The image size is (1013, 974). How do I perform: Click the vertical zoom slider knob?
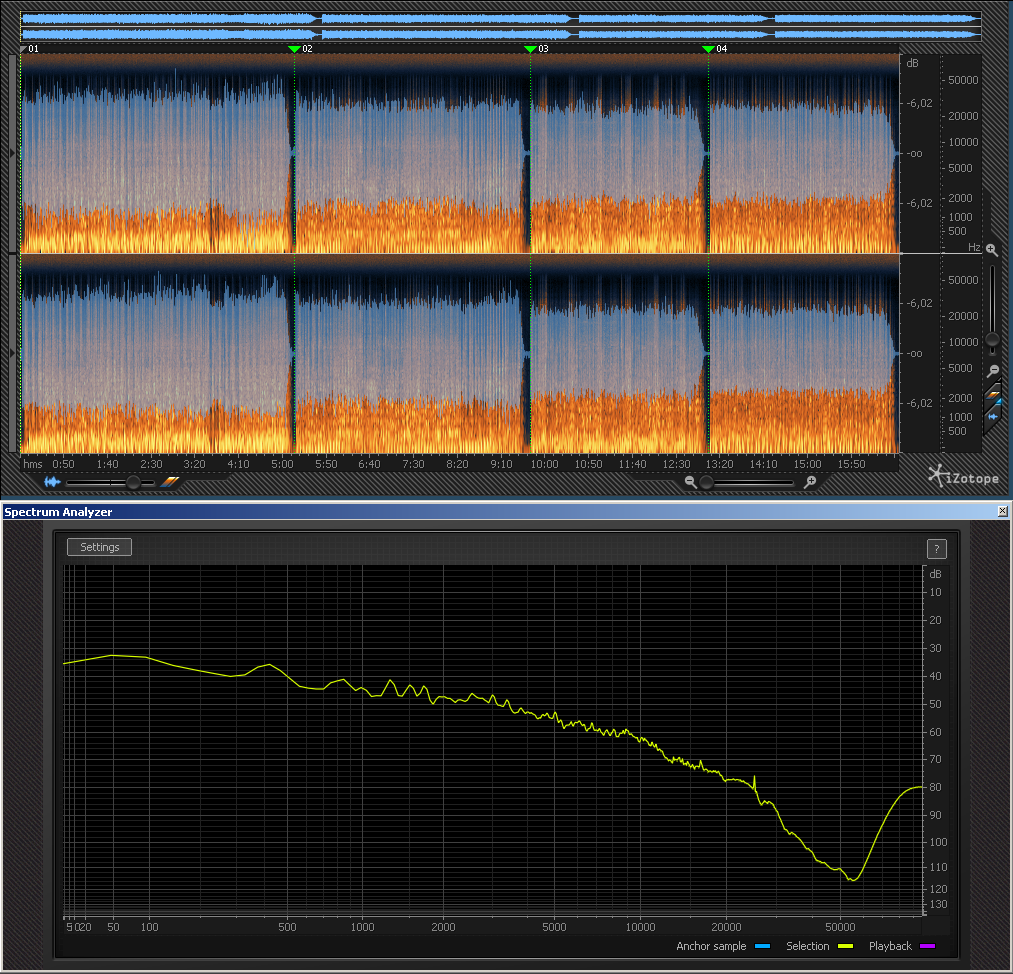(x=992, y=340)
